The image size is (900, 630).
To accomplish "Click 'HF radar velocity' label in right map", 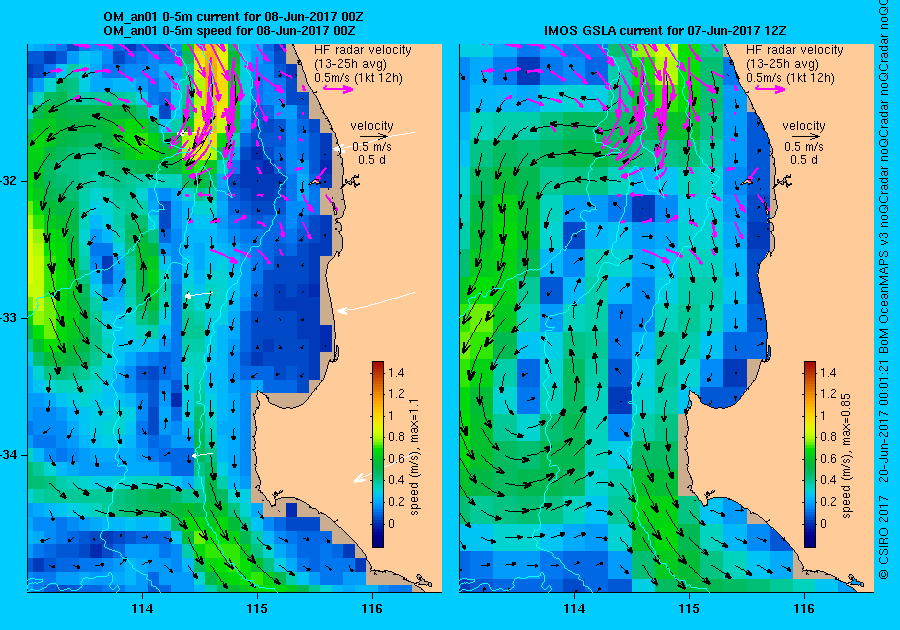I will 795,50.
